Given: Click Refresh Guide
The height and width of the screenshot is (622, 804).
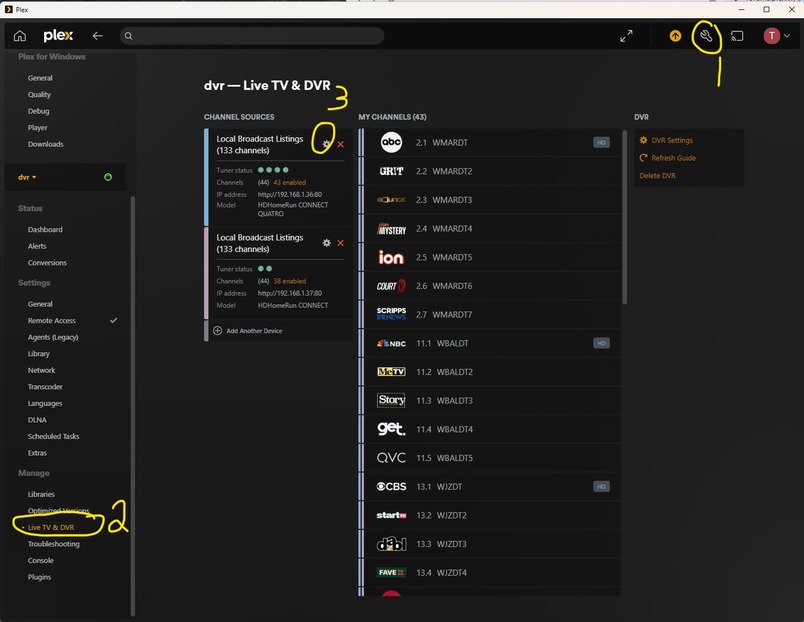Looking at the screenshot, I should (x=668, y=158).
